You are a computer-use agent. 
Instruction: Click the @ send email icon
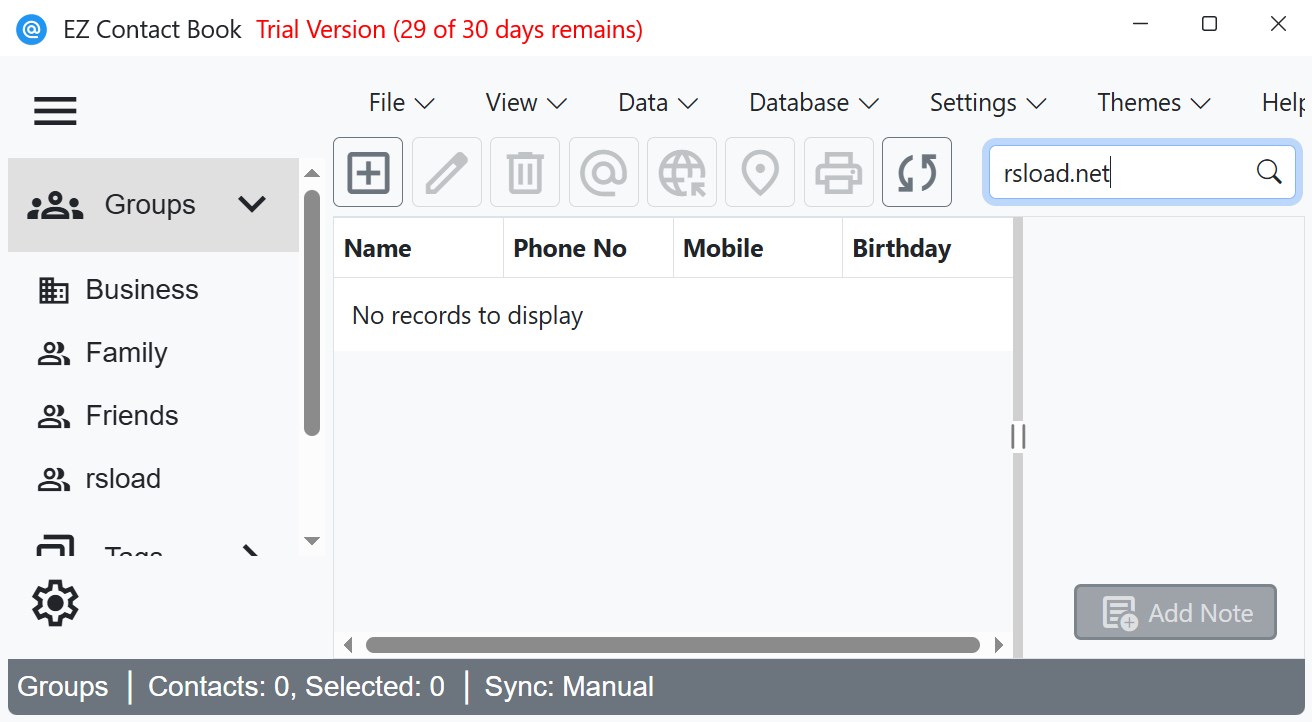click(604, 173)
